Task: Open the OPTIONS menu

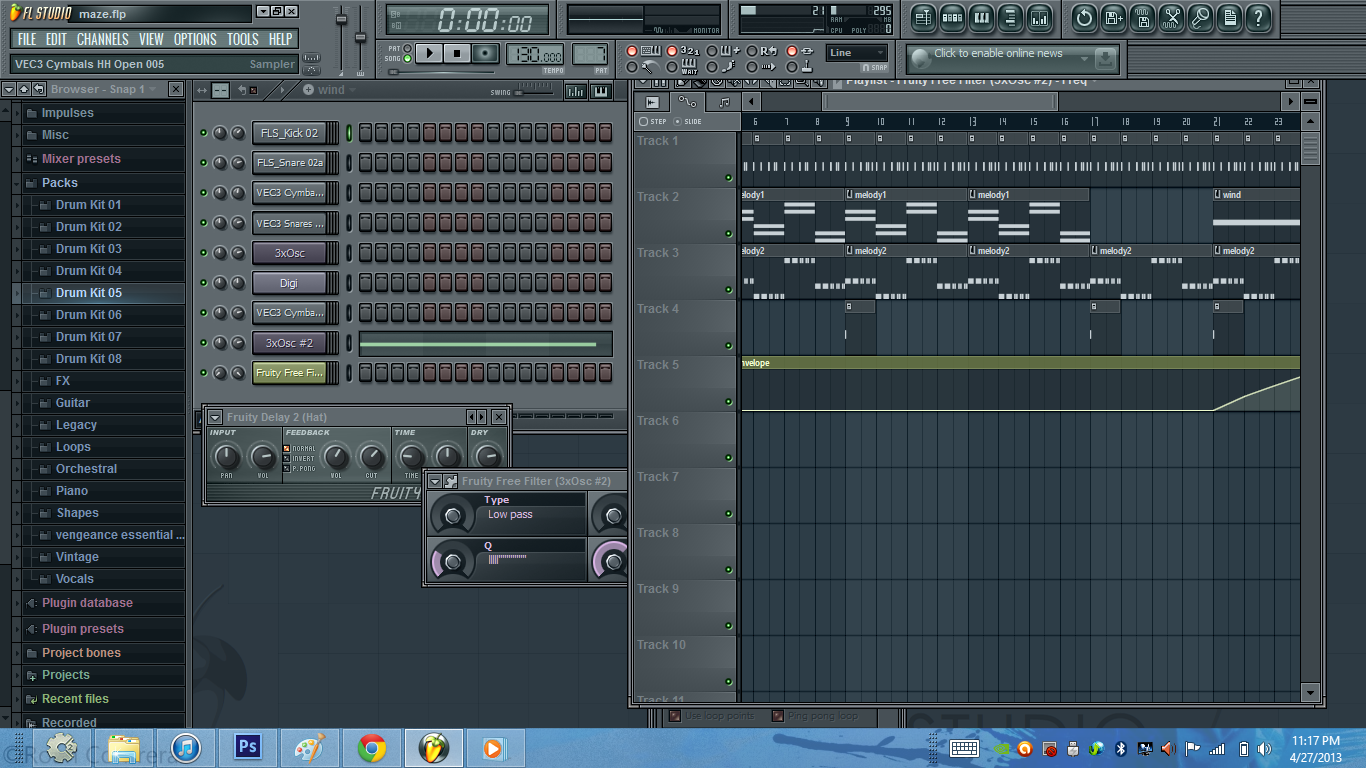Action: (195, 39)
